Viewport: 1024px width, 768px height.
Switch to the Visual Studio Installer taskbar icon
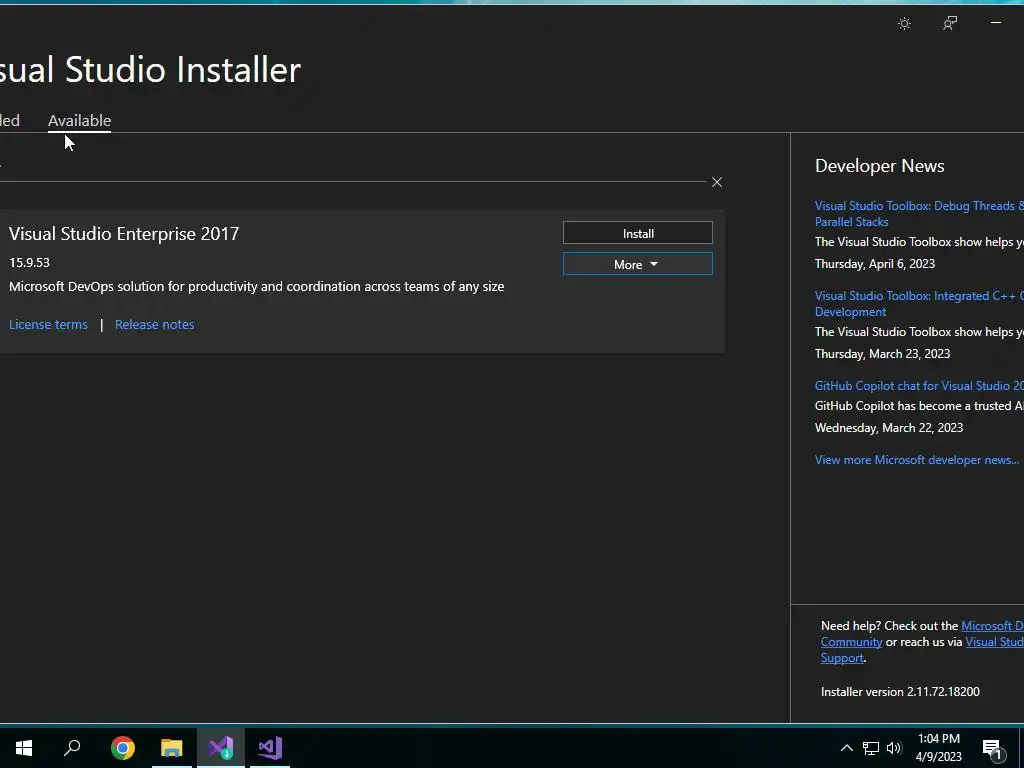click(221, 748)
